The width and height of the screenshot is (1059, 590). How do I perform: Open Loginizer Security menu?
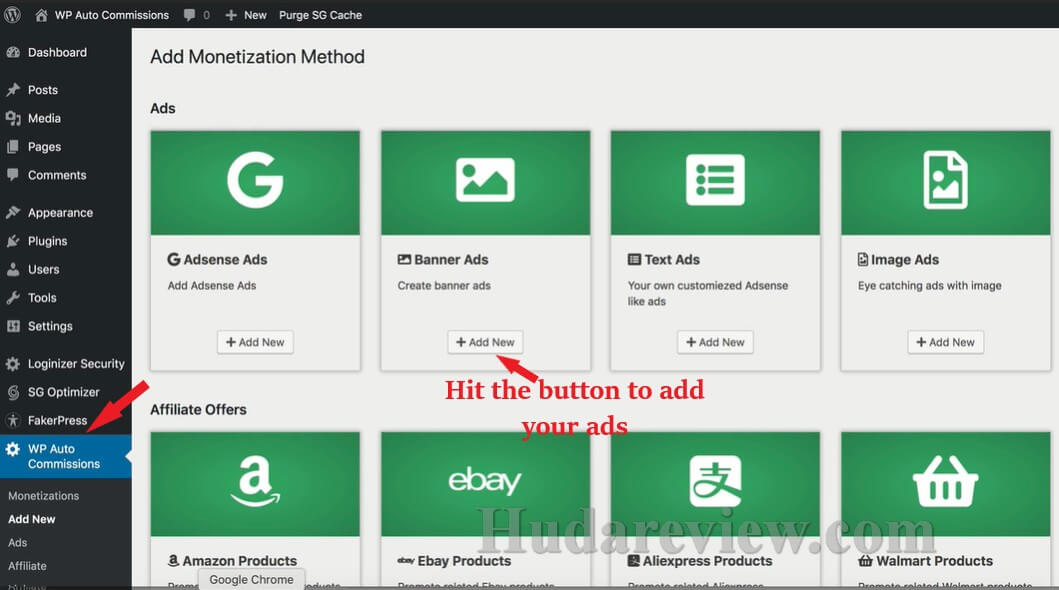pos(66,364)
